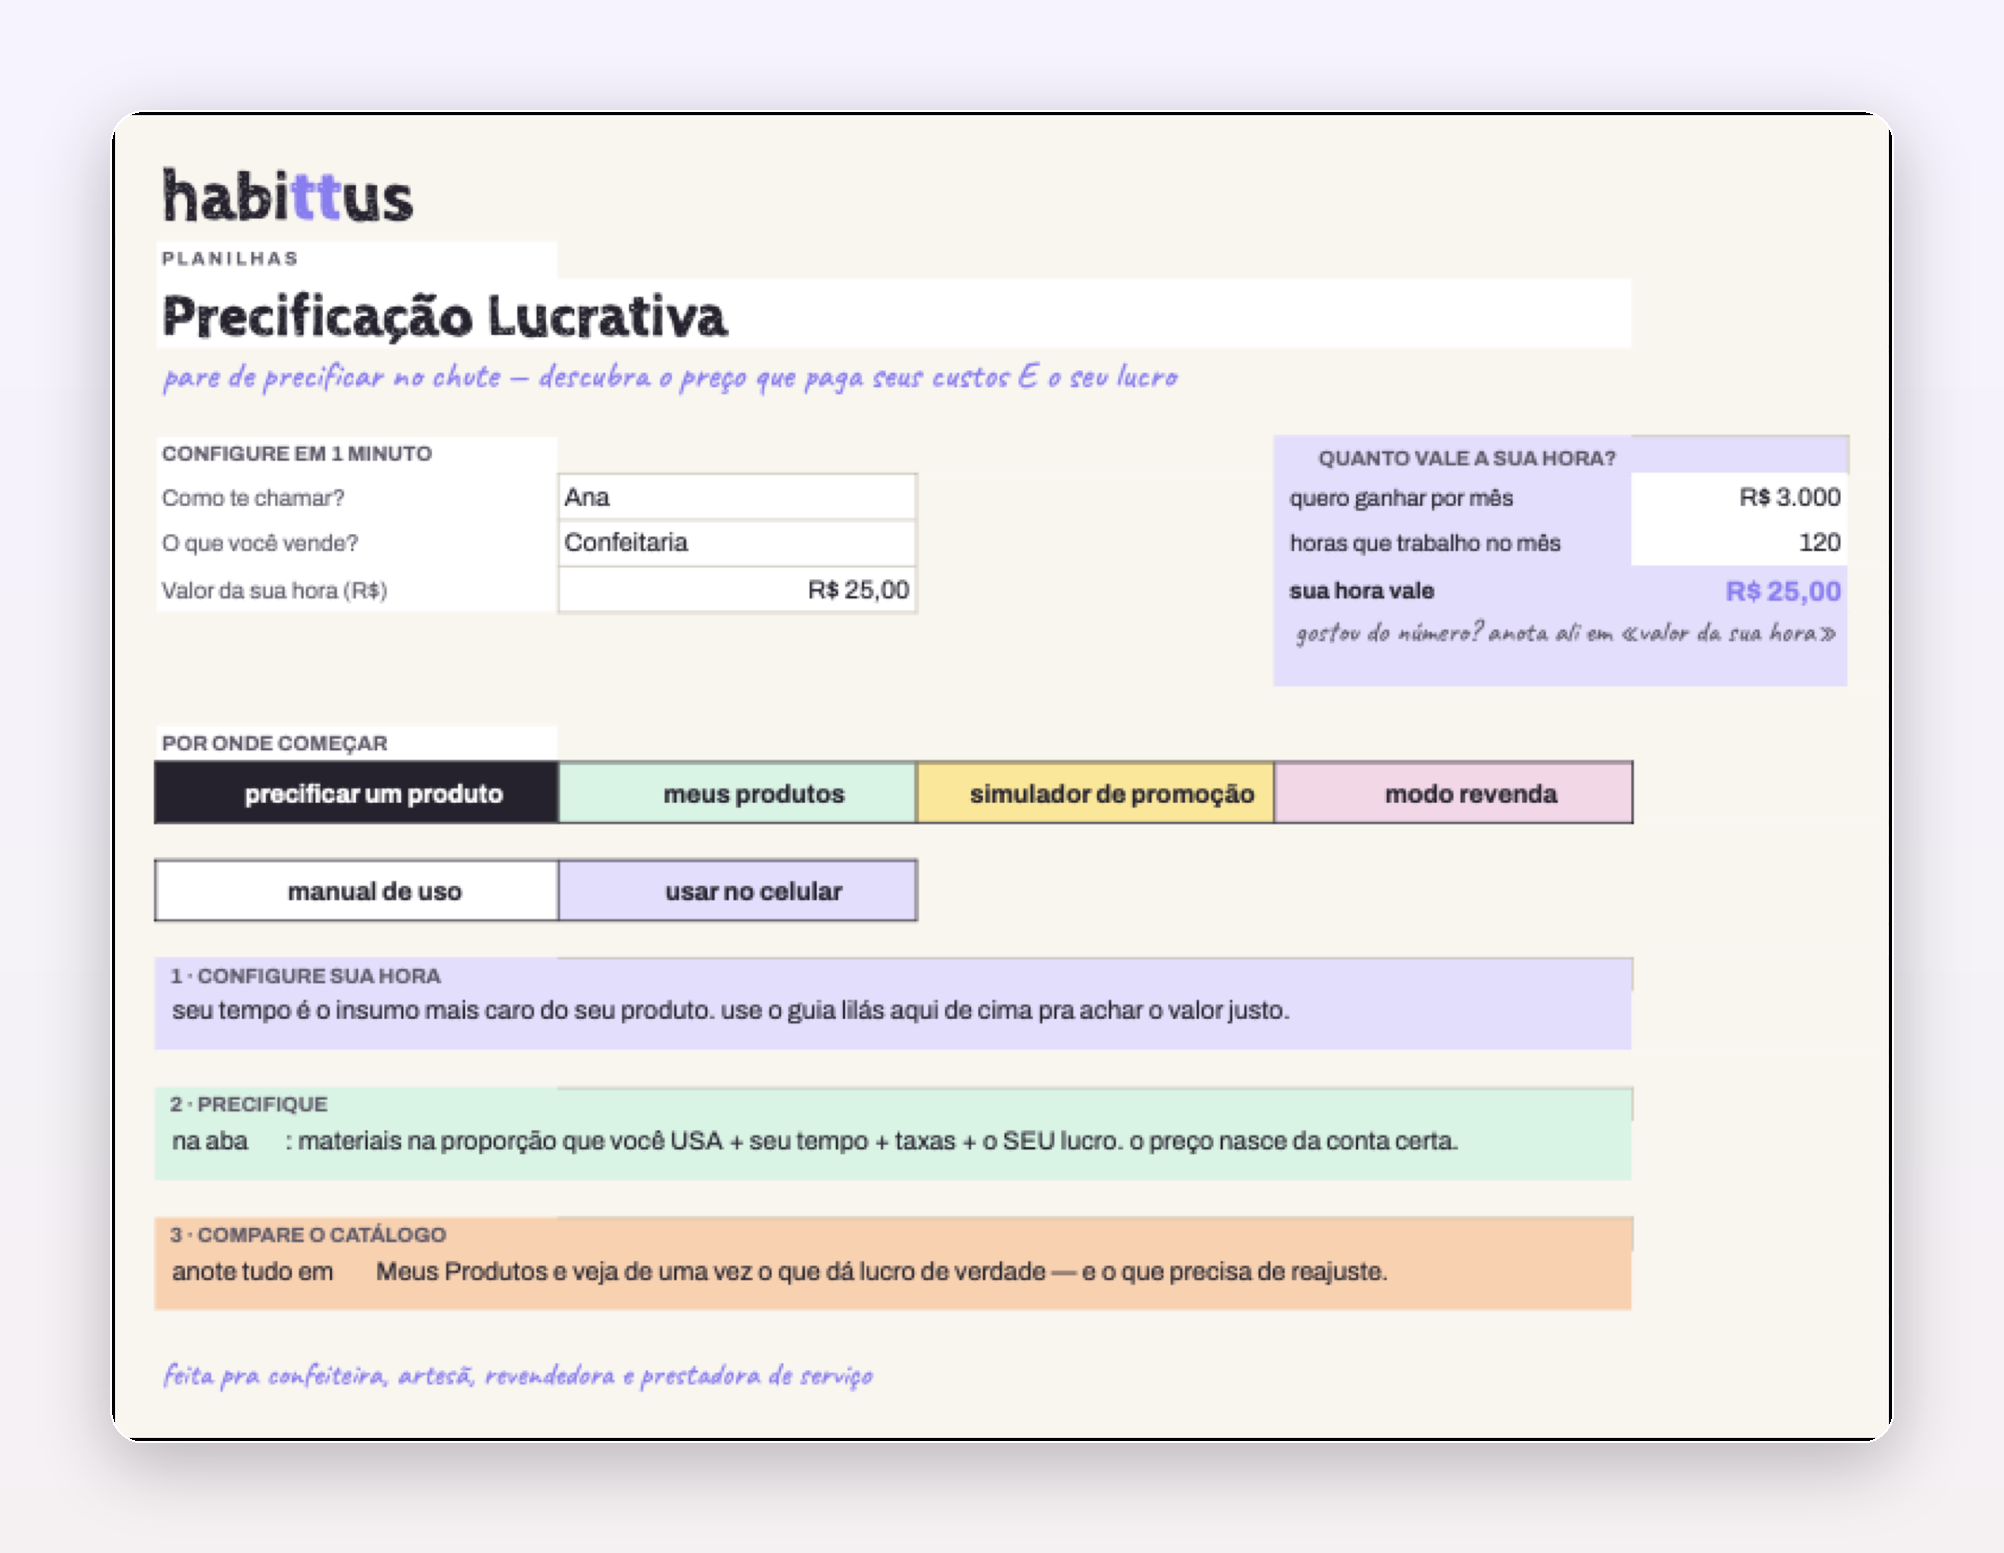The width and height of the screenshot is (2004, 1553).
Task: Click the 'QUANTO VALE A SUA HORA?' heading
Action: click(1467, 458)
